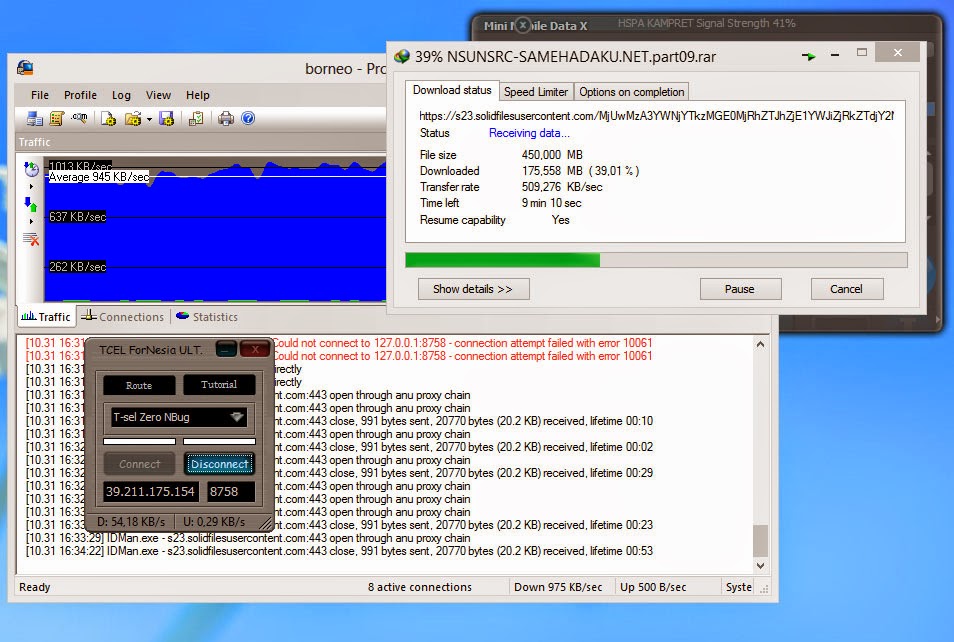Click HSPA KAMPRET Signal Strength text
Screen dimensions: 954x642
(706, 23)
